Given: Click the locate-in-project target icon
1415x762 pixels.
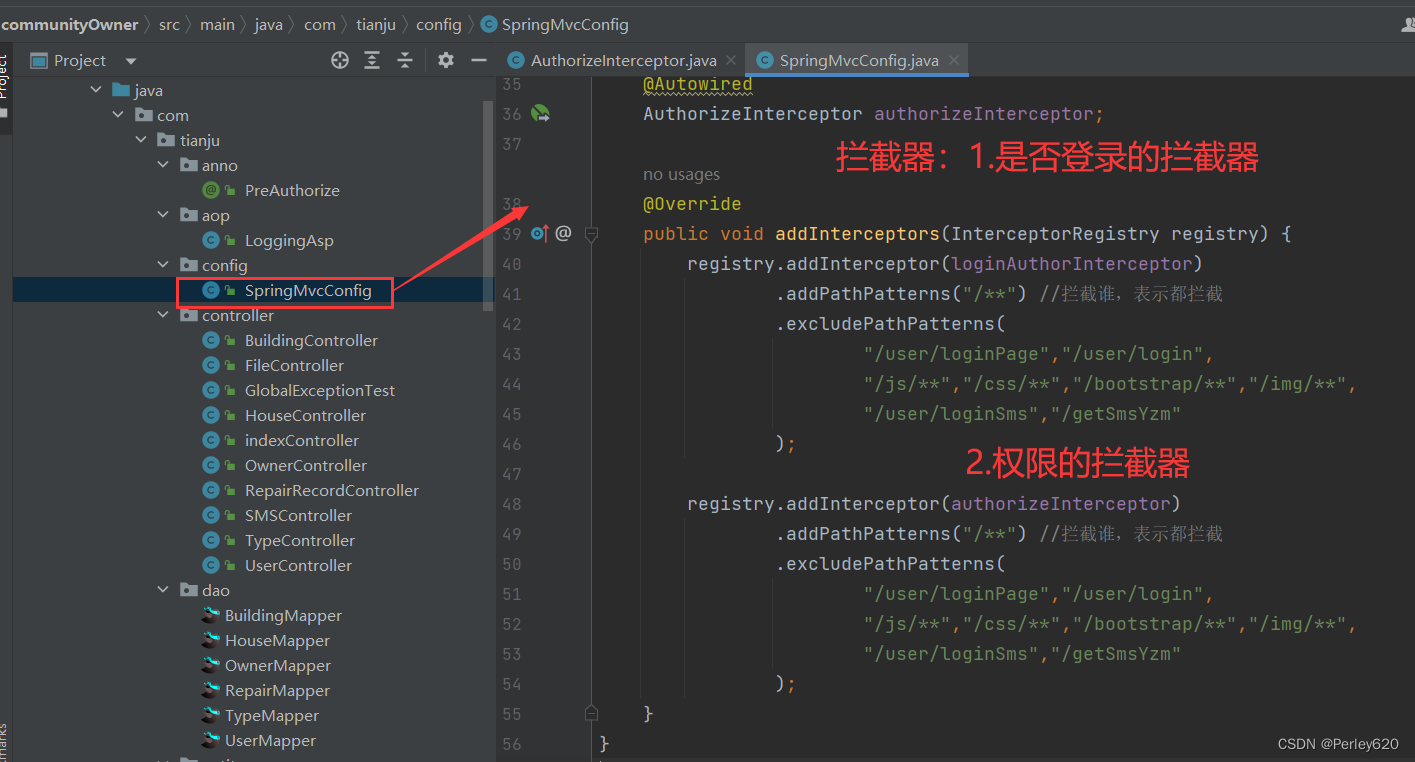Looking at the screenshot, I should pos(340,61).
